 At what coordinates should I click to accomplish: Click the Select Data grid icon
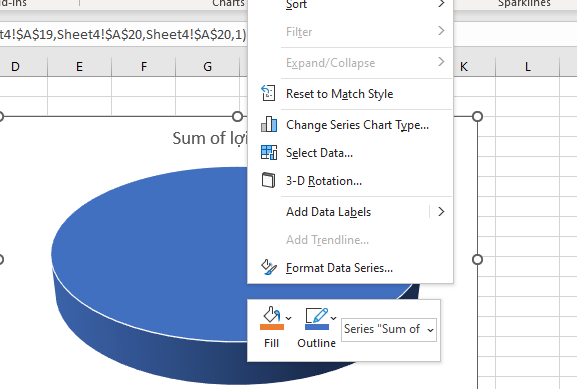(269, 152)
